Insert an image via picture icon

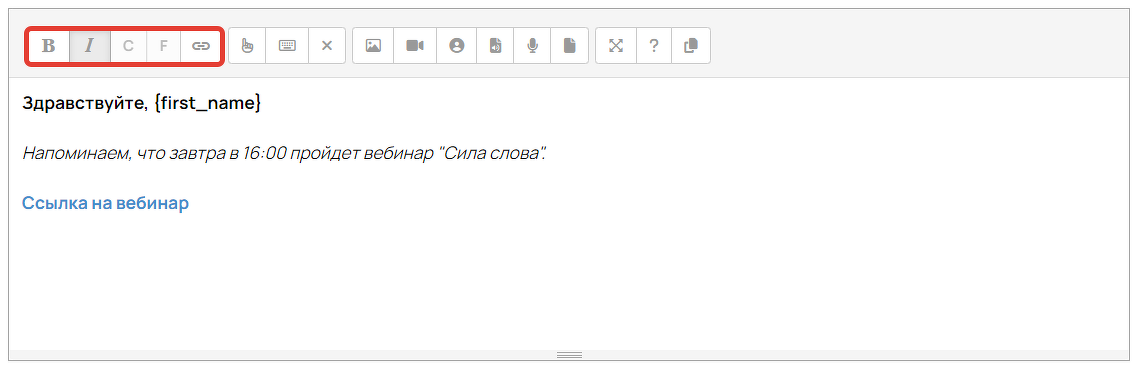(x=373, y=46)
